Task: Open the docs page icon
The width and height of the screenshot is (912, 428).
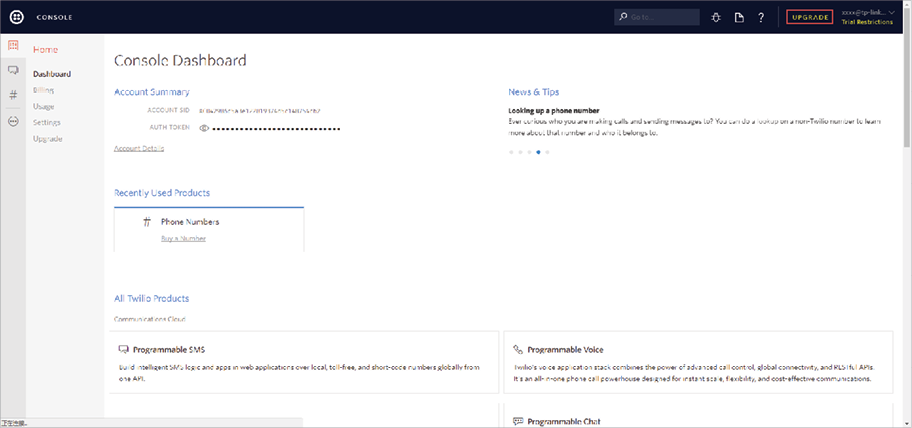Action: point(739,17)
